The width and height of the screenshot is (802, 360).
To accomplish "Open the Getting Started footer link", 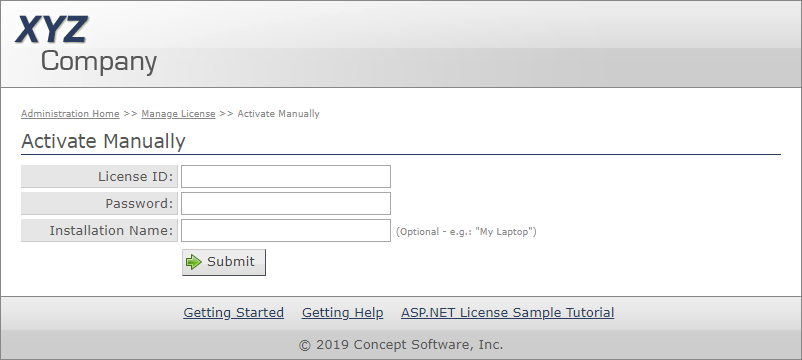I will (x=234, y=312).
